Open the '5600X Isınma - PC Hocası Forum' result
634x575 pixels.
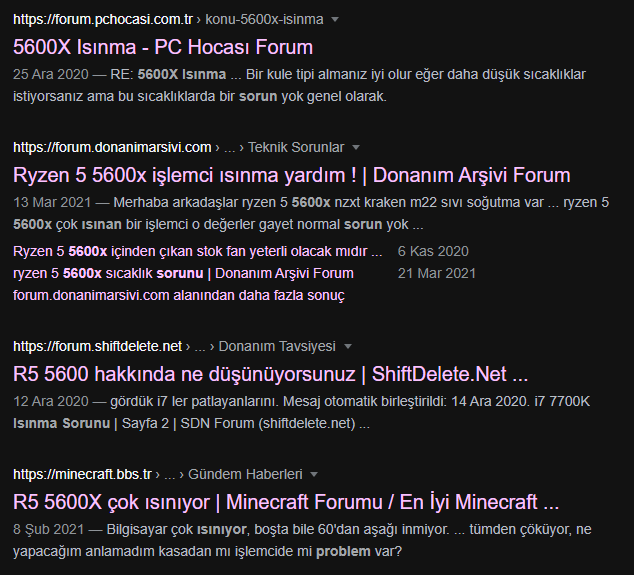(x=163, y=47)
